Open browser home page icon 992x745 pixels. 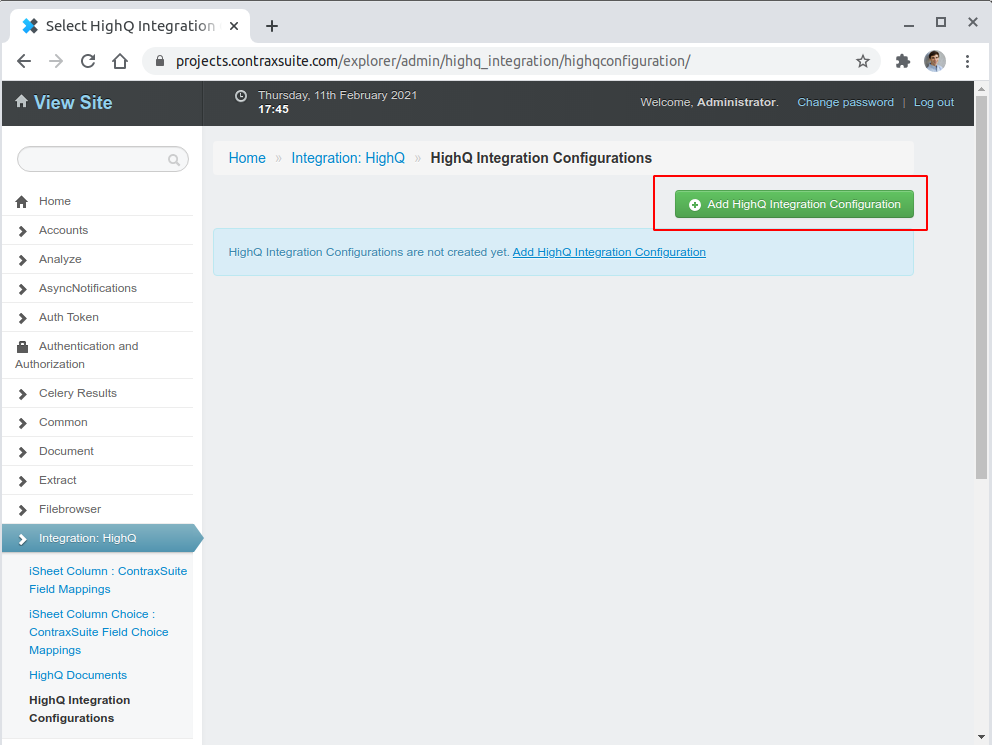(120, 61)
